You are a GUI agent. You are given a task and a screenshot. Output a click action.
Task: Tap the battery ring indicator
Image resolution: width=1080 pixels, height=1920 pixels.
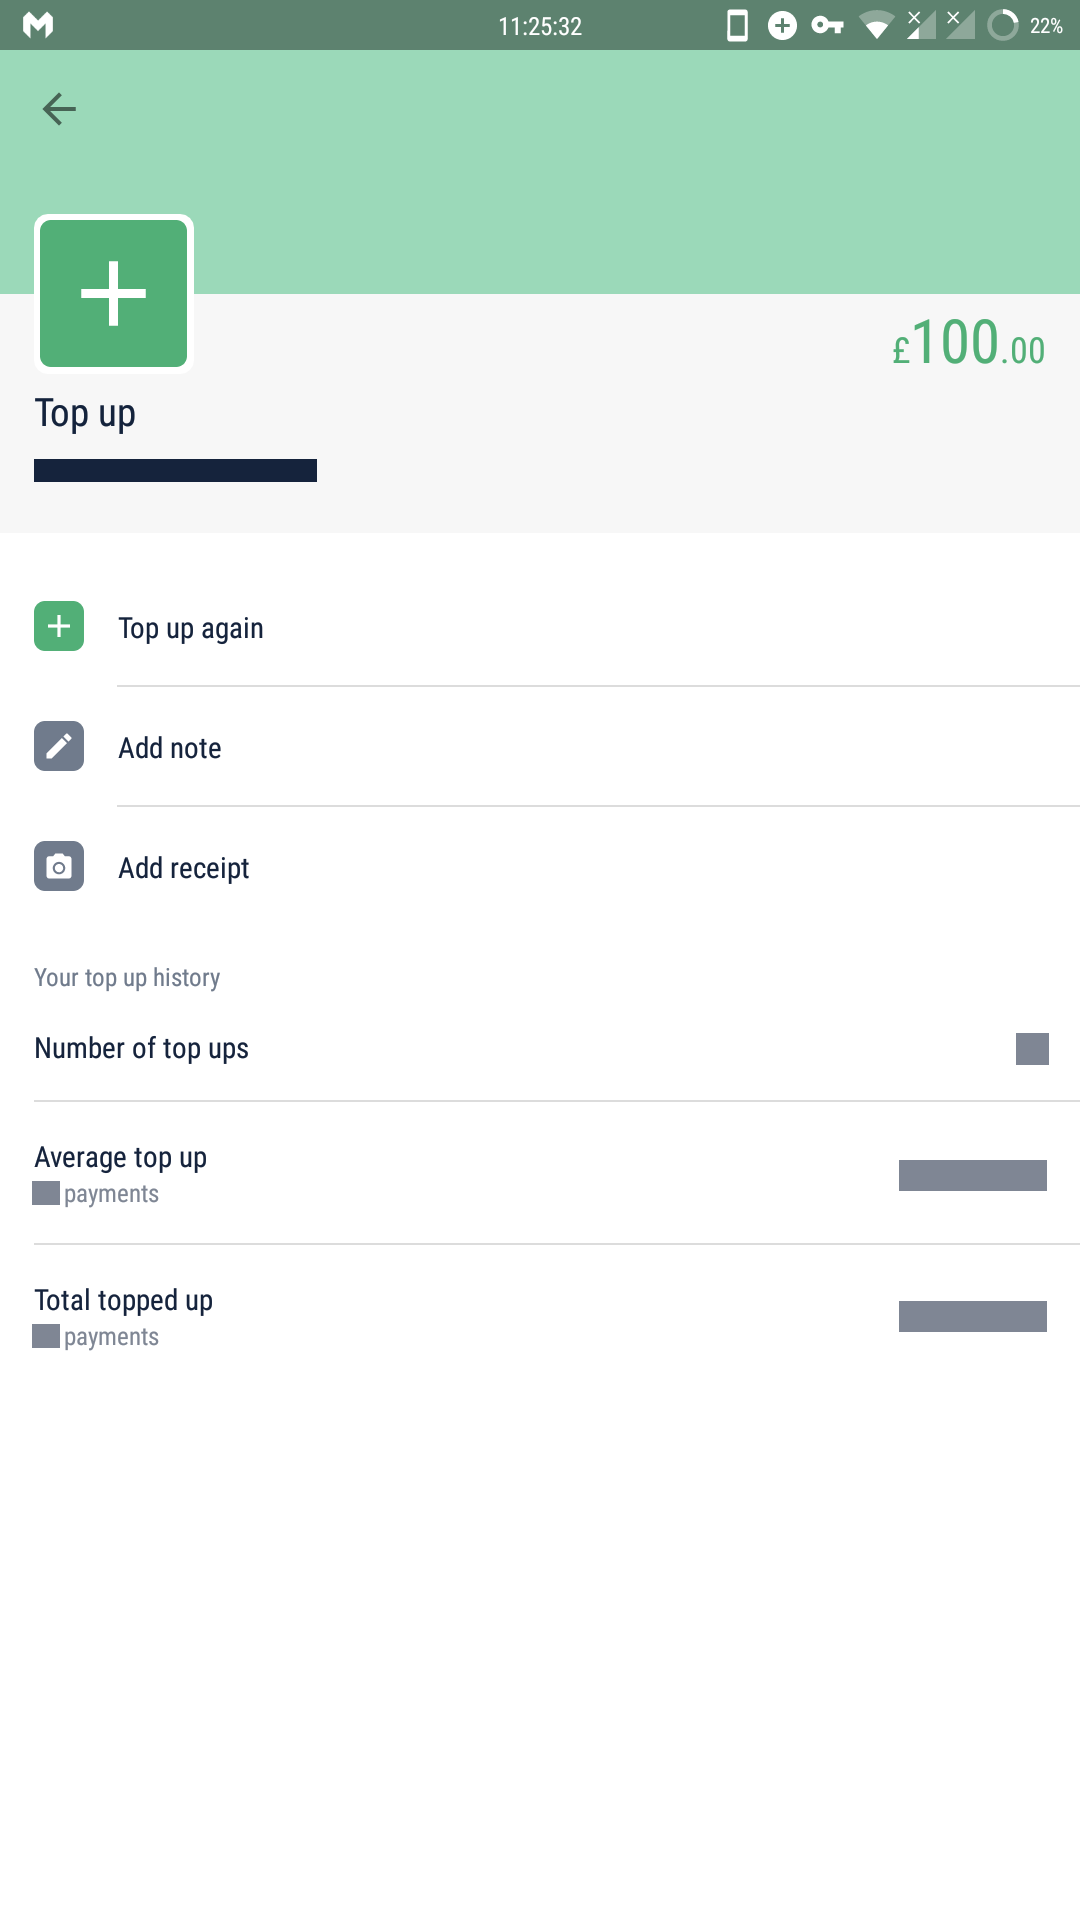(x=1002, y=25)
